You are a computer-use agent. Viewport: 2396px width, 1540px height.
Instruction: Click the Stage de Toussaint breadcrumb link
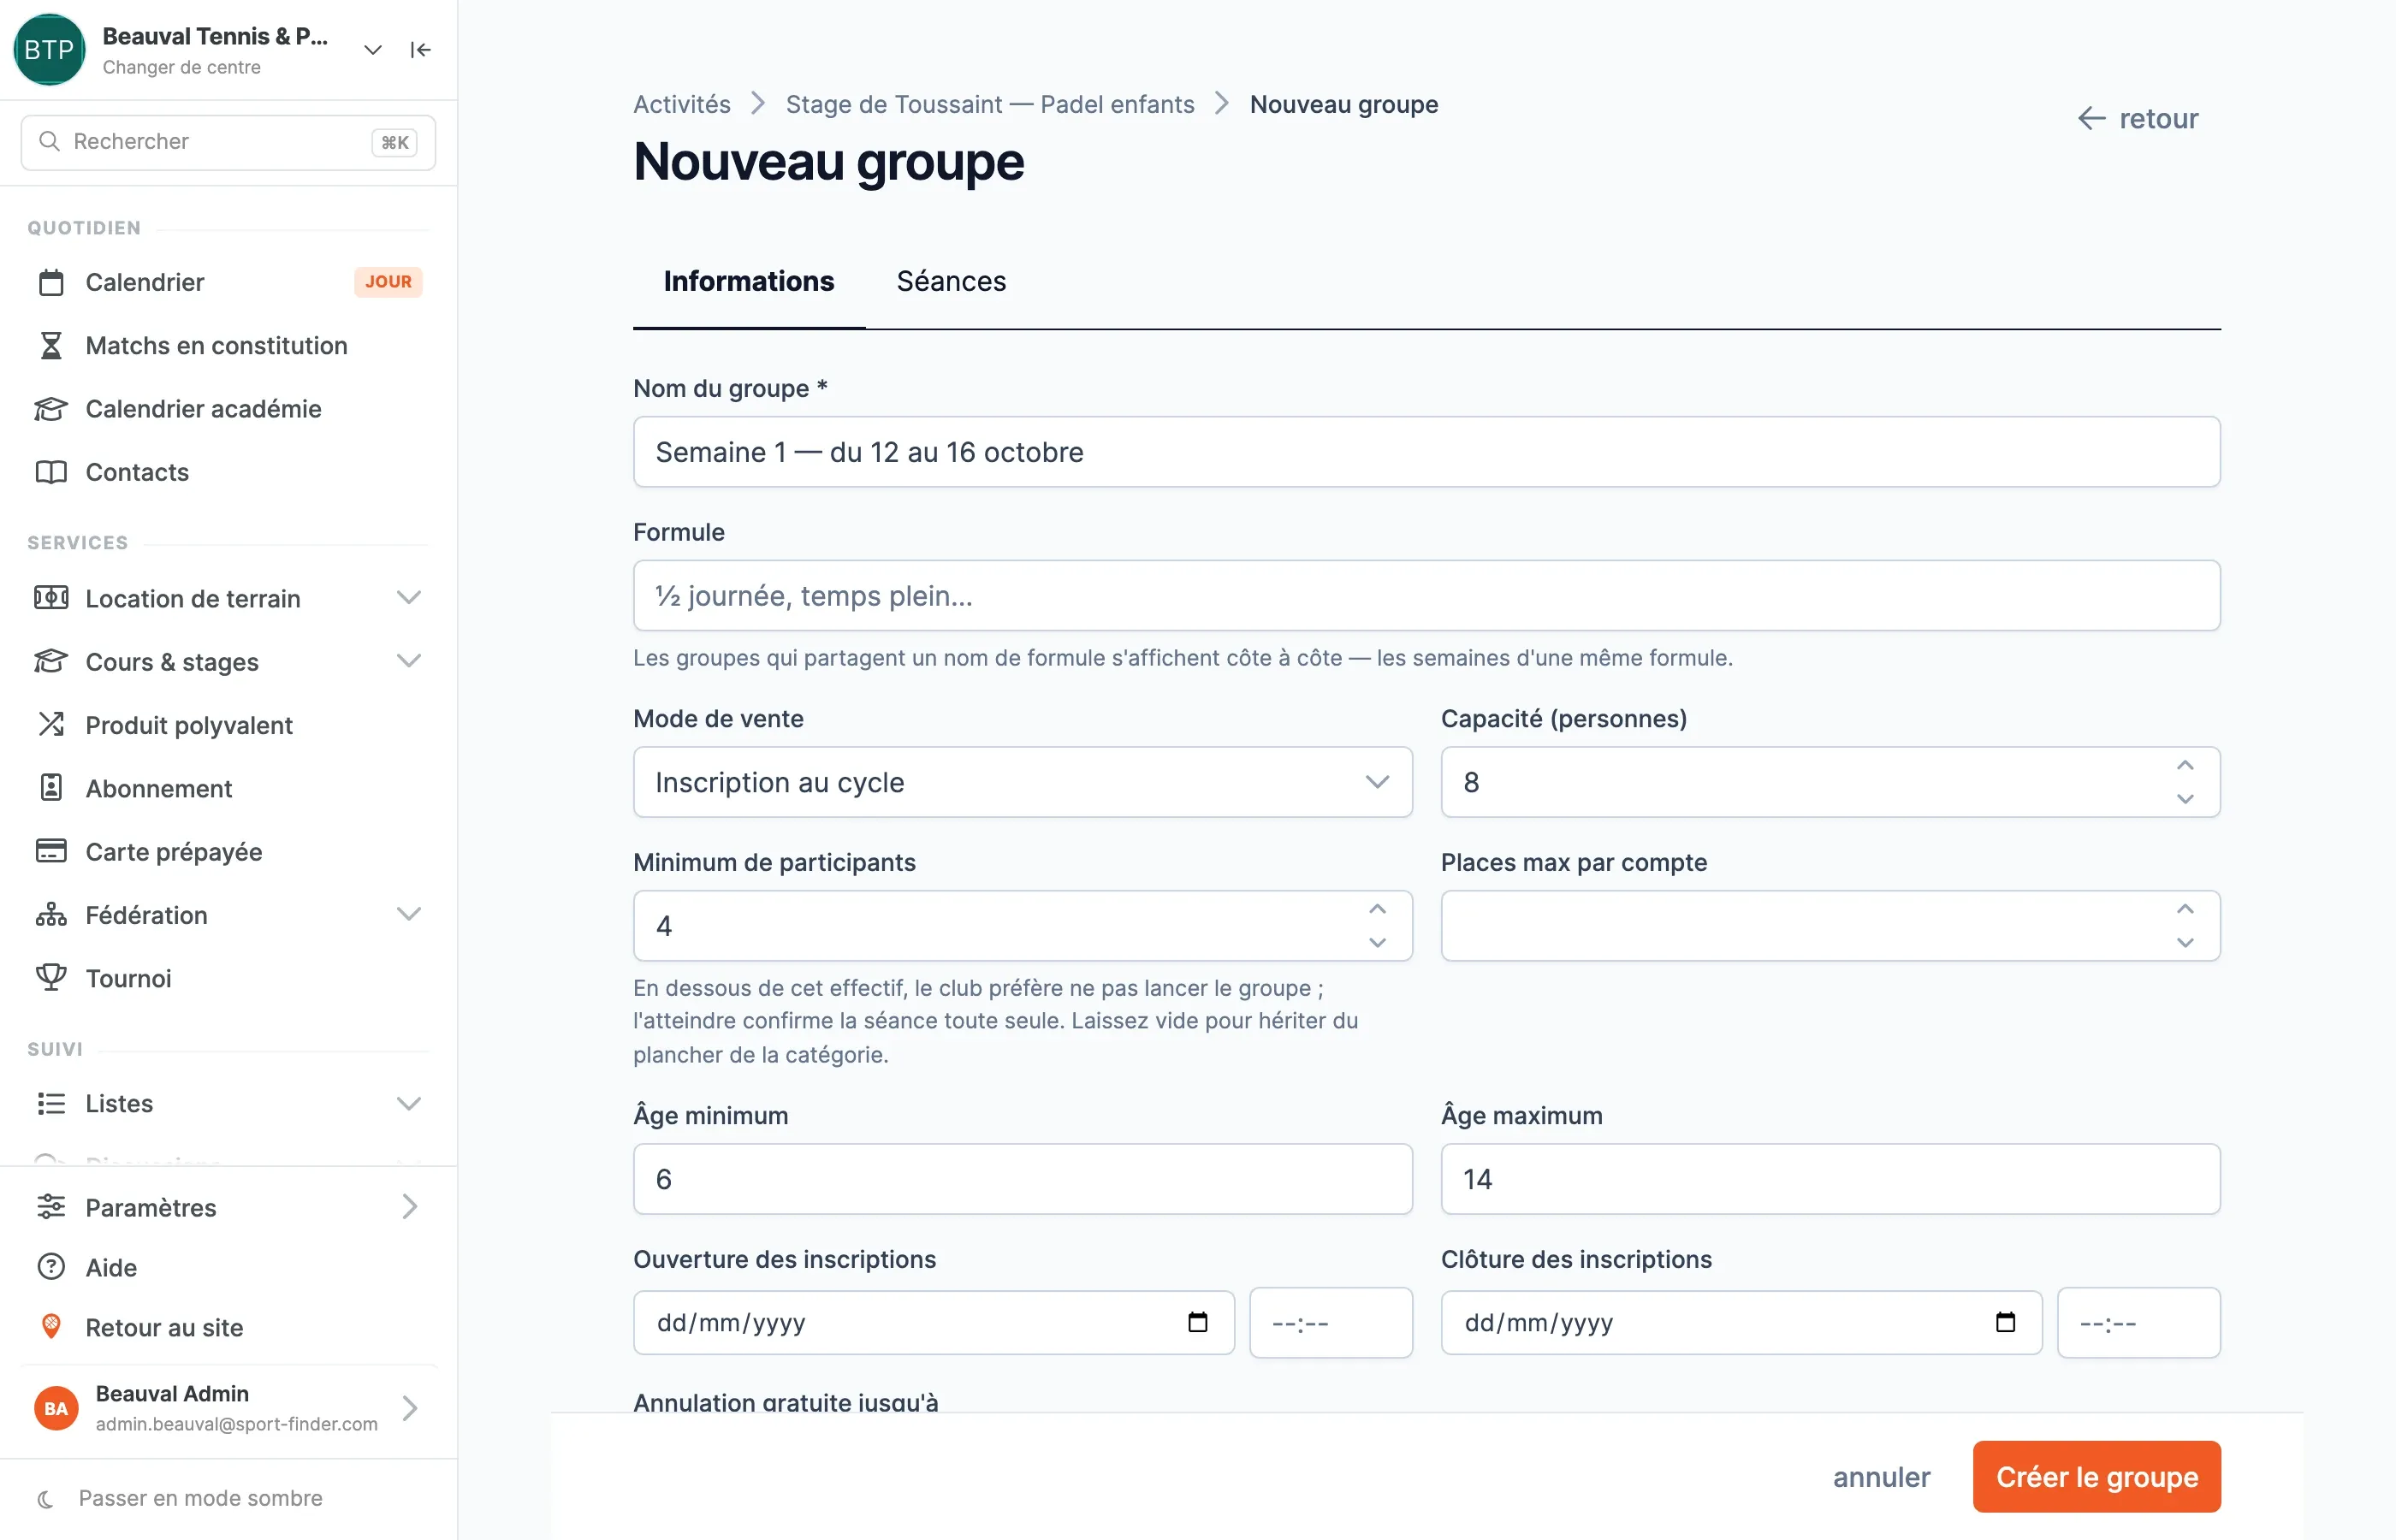tap(990, 104)
